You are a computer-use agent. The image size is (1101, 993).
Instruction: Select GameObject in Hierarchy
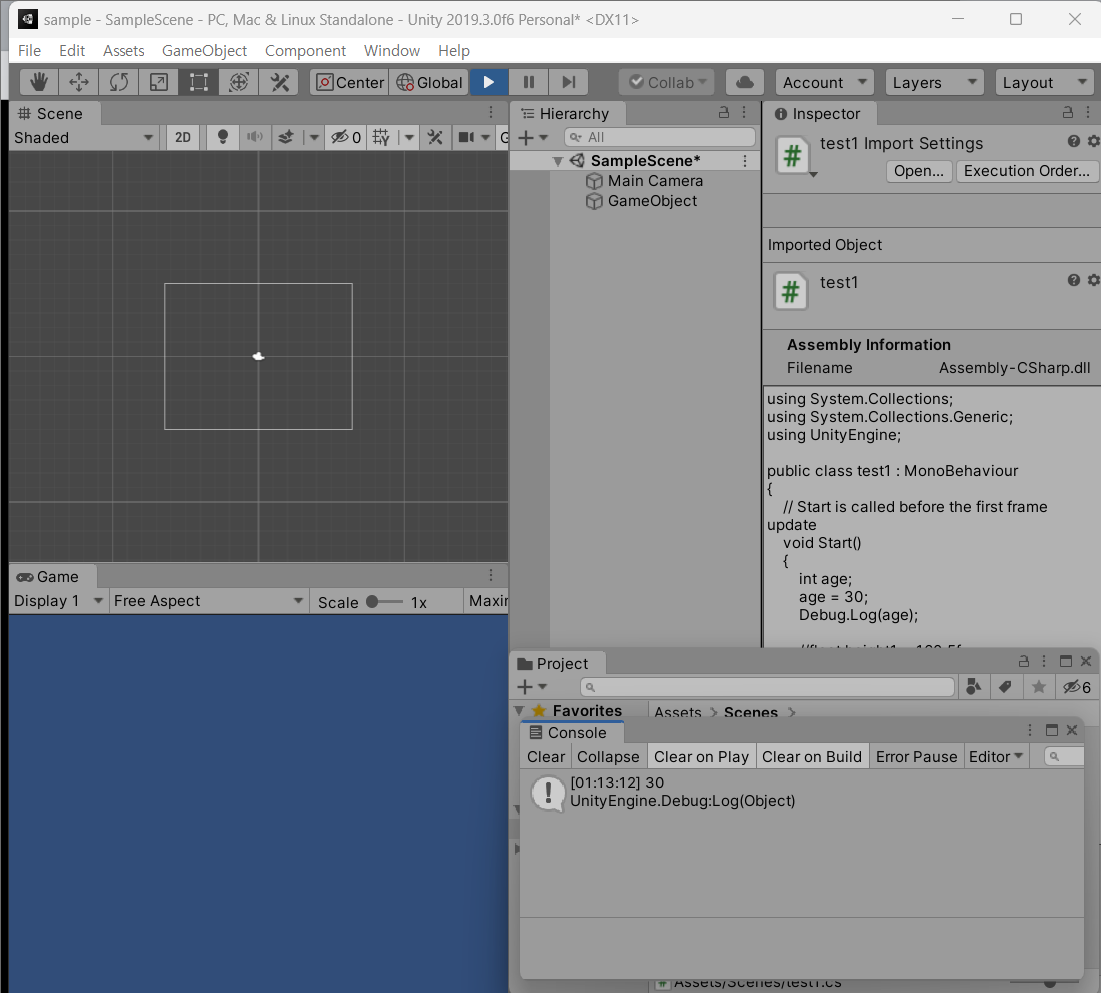tap(652, 201)
